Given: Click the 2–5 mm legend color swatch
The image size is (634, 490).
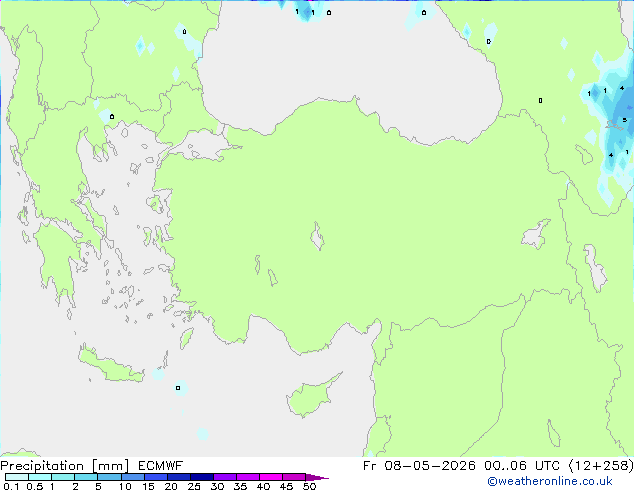Looking at the screenshot, I should (x=86, y=477).
